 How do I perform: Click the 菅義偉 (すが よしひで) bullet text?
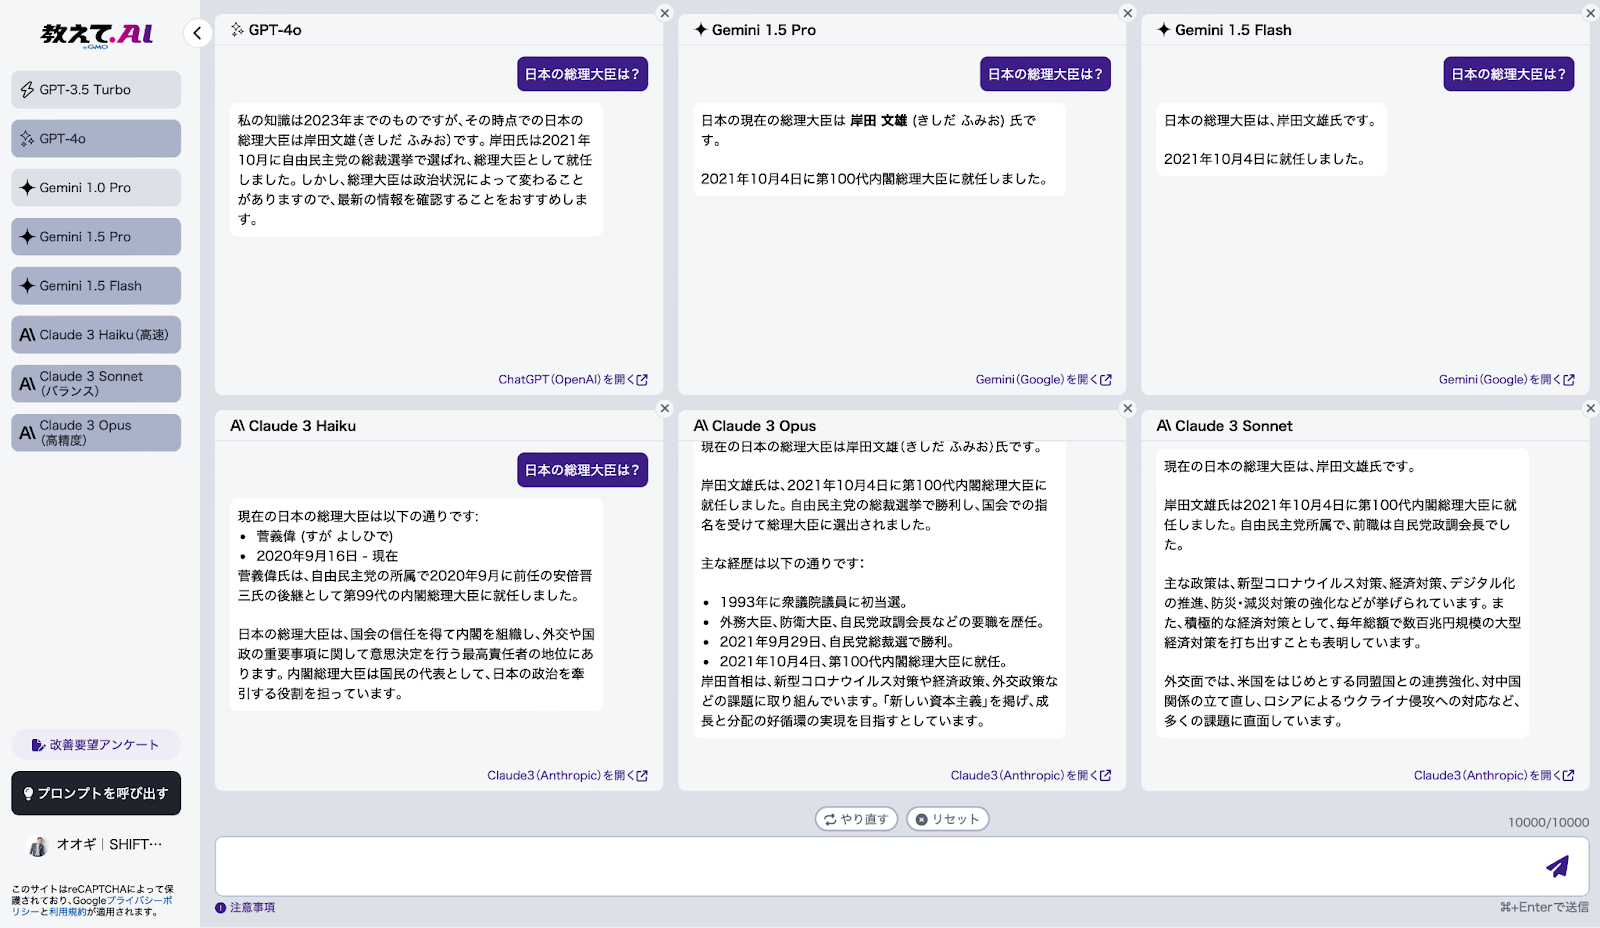tap(325, 536)
